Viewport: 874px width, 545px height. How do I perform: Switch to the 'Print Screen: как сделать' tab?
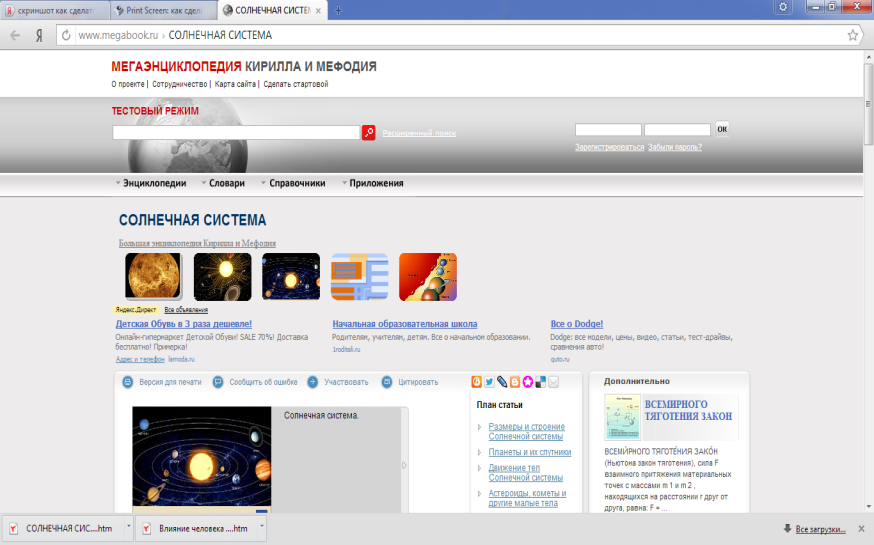pyautogui.click(x=163, y=11)
